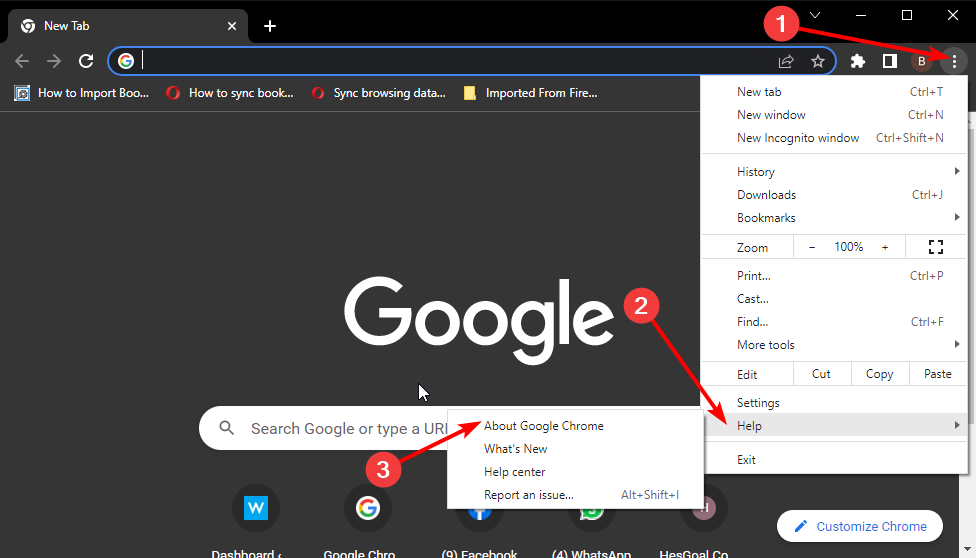Decrease zoom with minus button
Image resolution: width=976 pixels, height=558 pixels.
812,247
